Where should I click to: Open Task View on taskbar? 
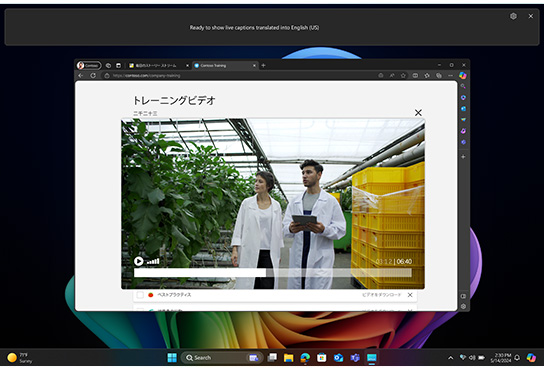point(272,358)
